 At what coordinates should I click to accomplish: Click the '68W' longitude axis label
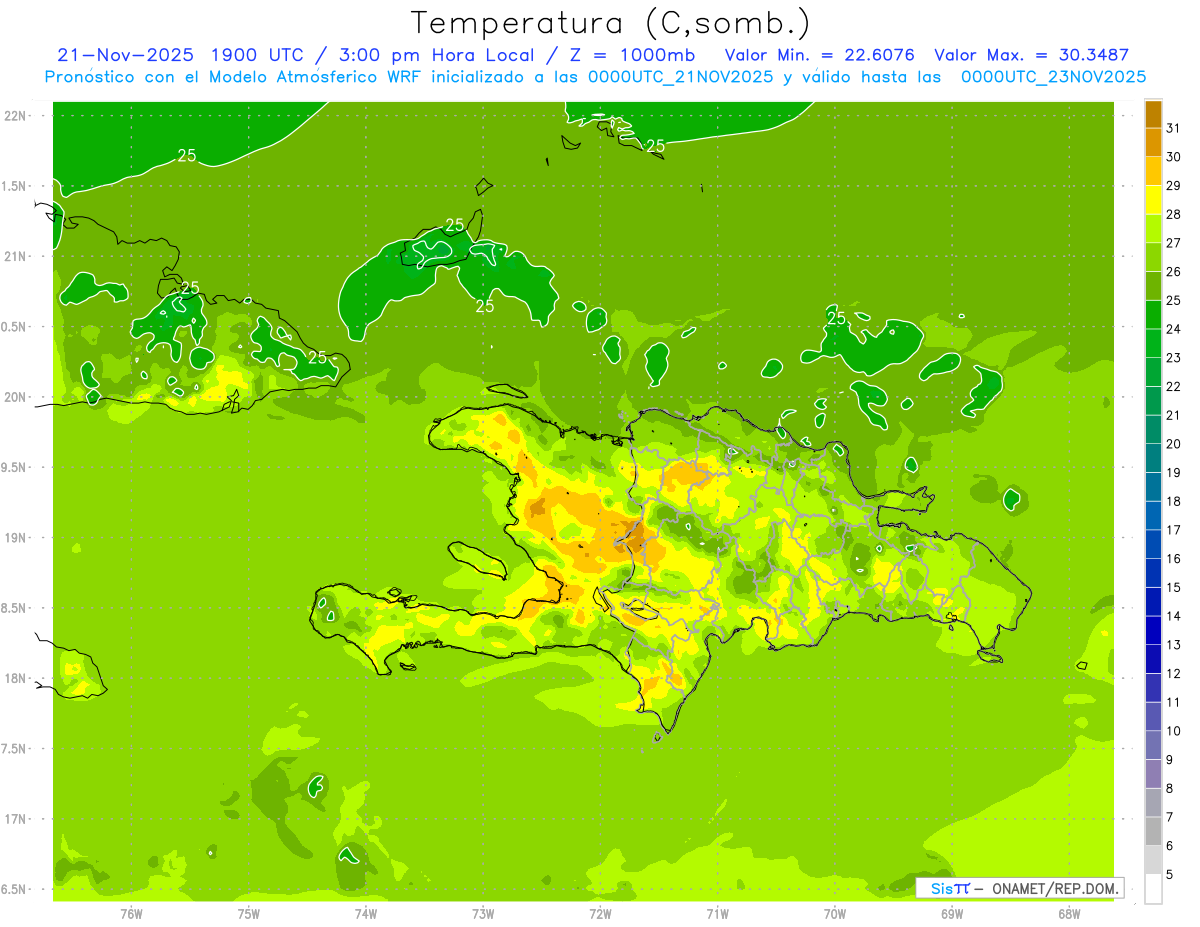(1069, 913)
